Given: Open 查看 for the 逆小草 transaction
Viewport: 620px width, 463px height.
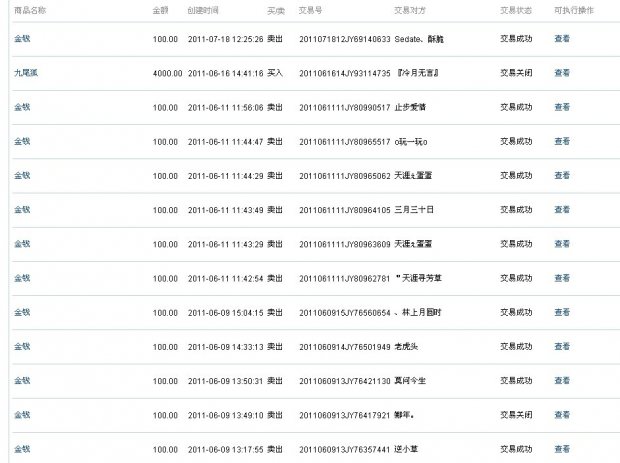Looking at the screenshot, I should [x=562, y=449].
